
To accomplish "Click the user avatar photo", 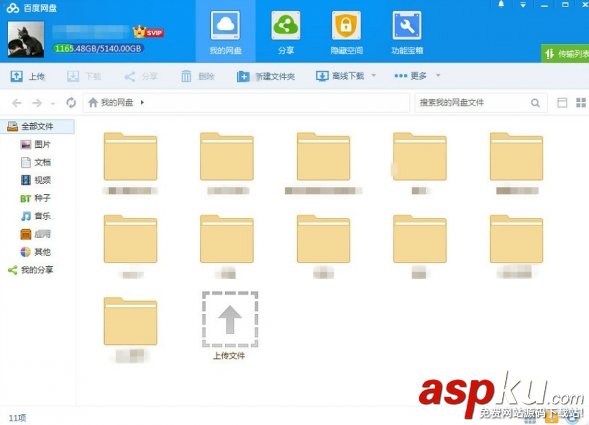I will [x=26, y=39].
